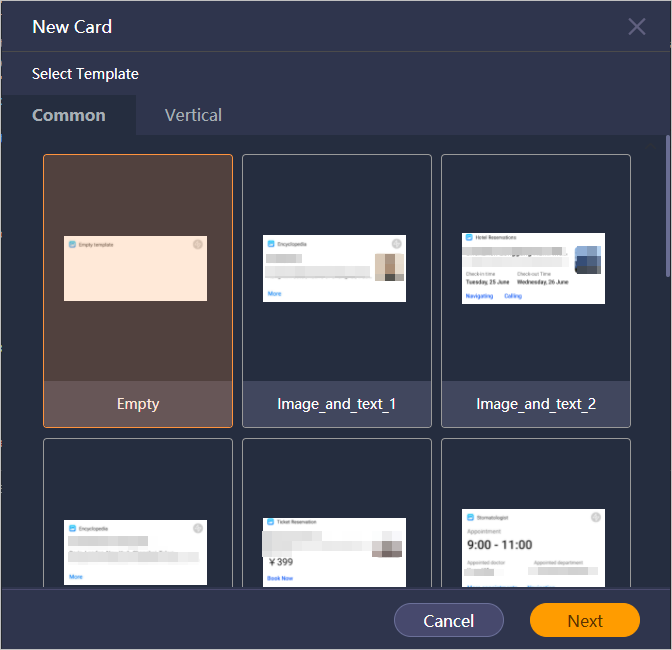This screenshot has width=672, height=650.
Task: Select the Ticket Reservation ¥399 template
Action: 336,513
